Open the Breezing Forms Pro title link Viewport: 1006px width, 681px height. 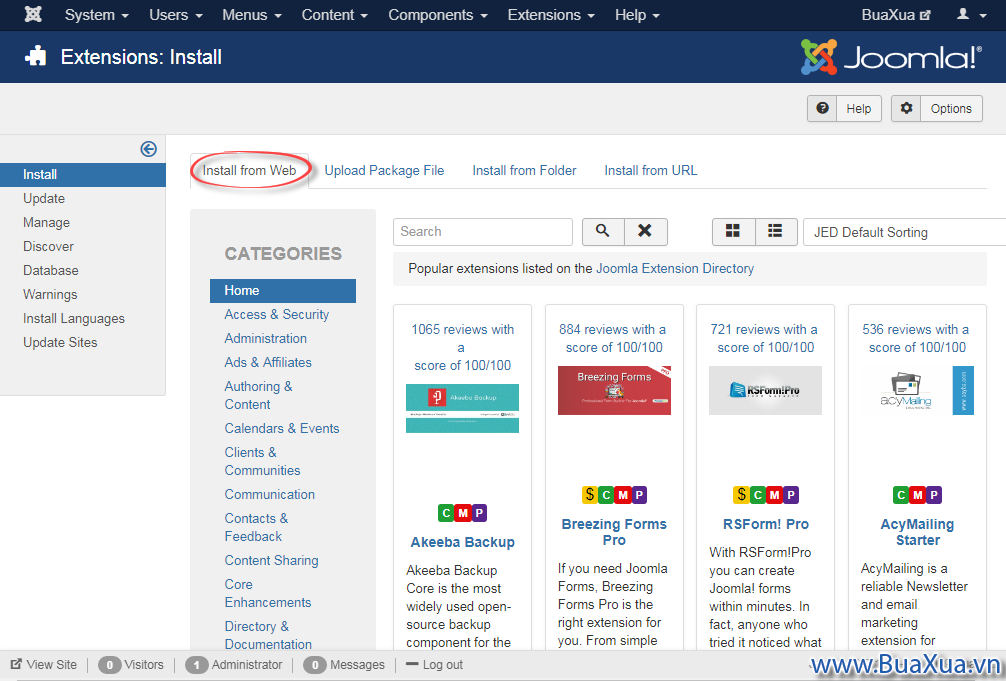tap(614, 532)
